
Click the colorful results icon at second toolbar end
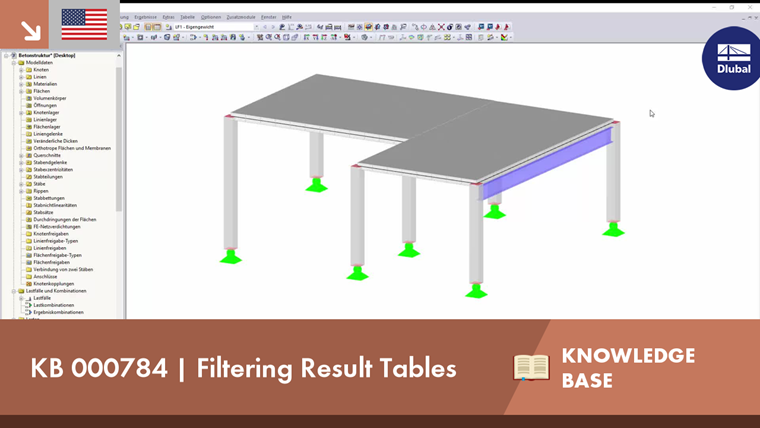pos(505,37)
